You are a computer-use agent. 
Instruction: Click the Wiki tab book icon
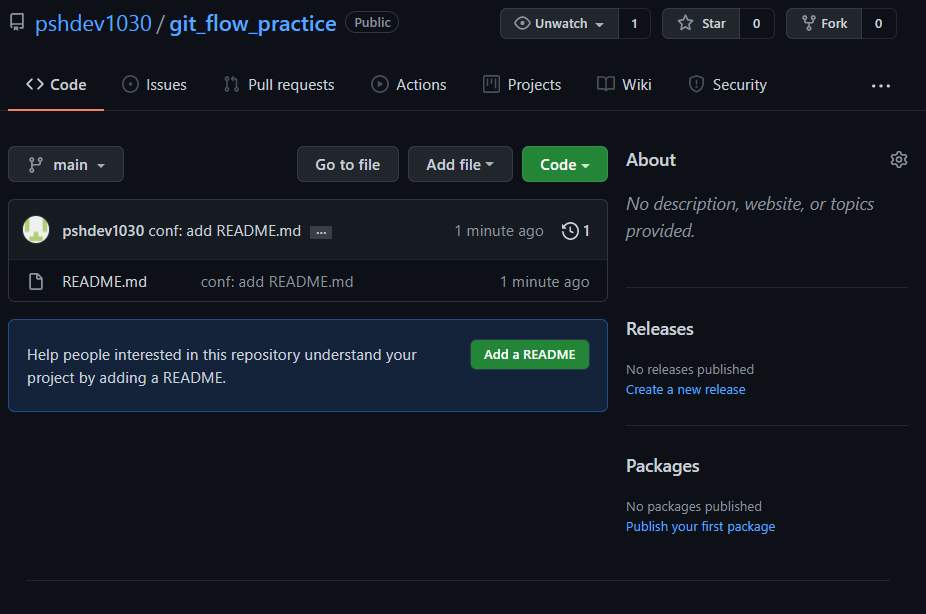606,84
